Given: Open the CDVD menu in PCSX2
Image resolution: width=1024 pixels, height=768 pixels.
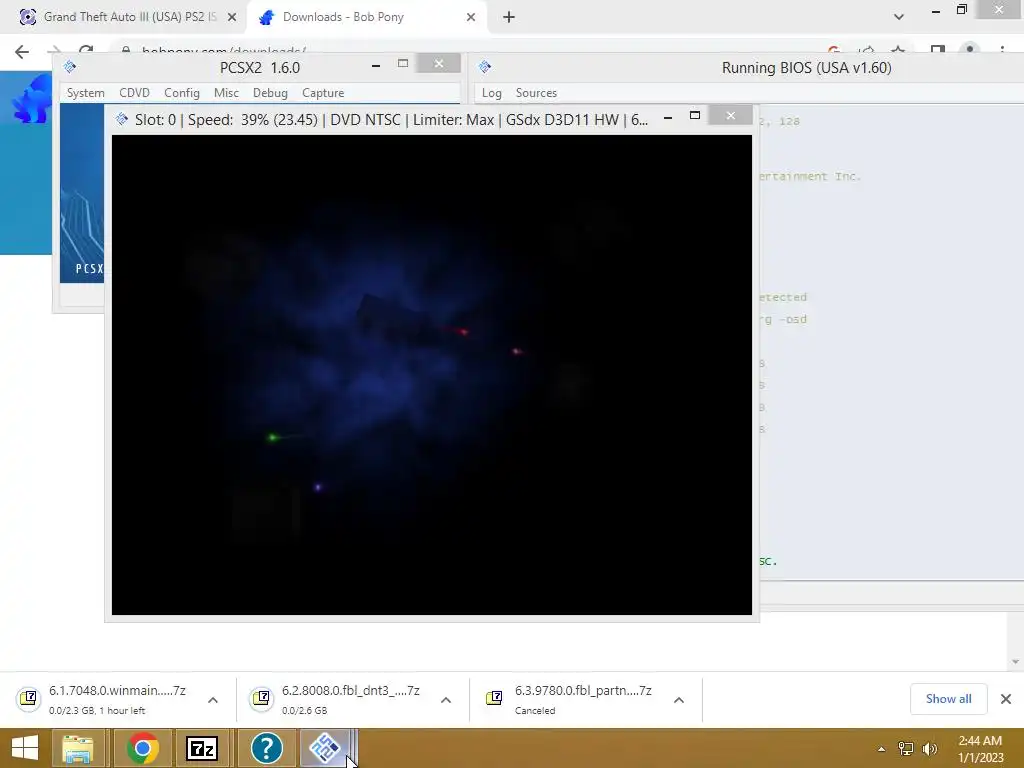Looking at the screenshot, I should click(x=135, y=93).
